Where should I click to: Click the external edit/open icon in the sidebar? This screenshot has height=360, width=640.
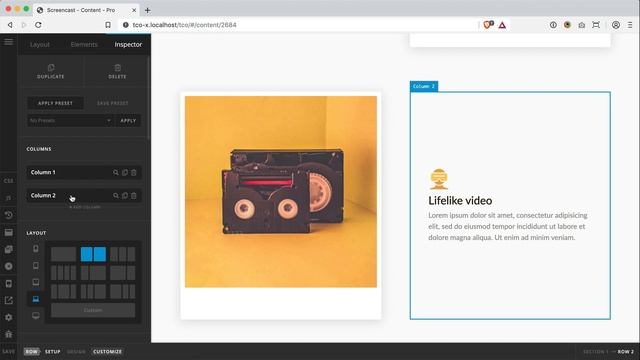[x=8, y=300]
